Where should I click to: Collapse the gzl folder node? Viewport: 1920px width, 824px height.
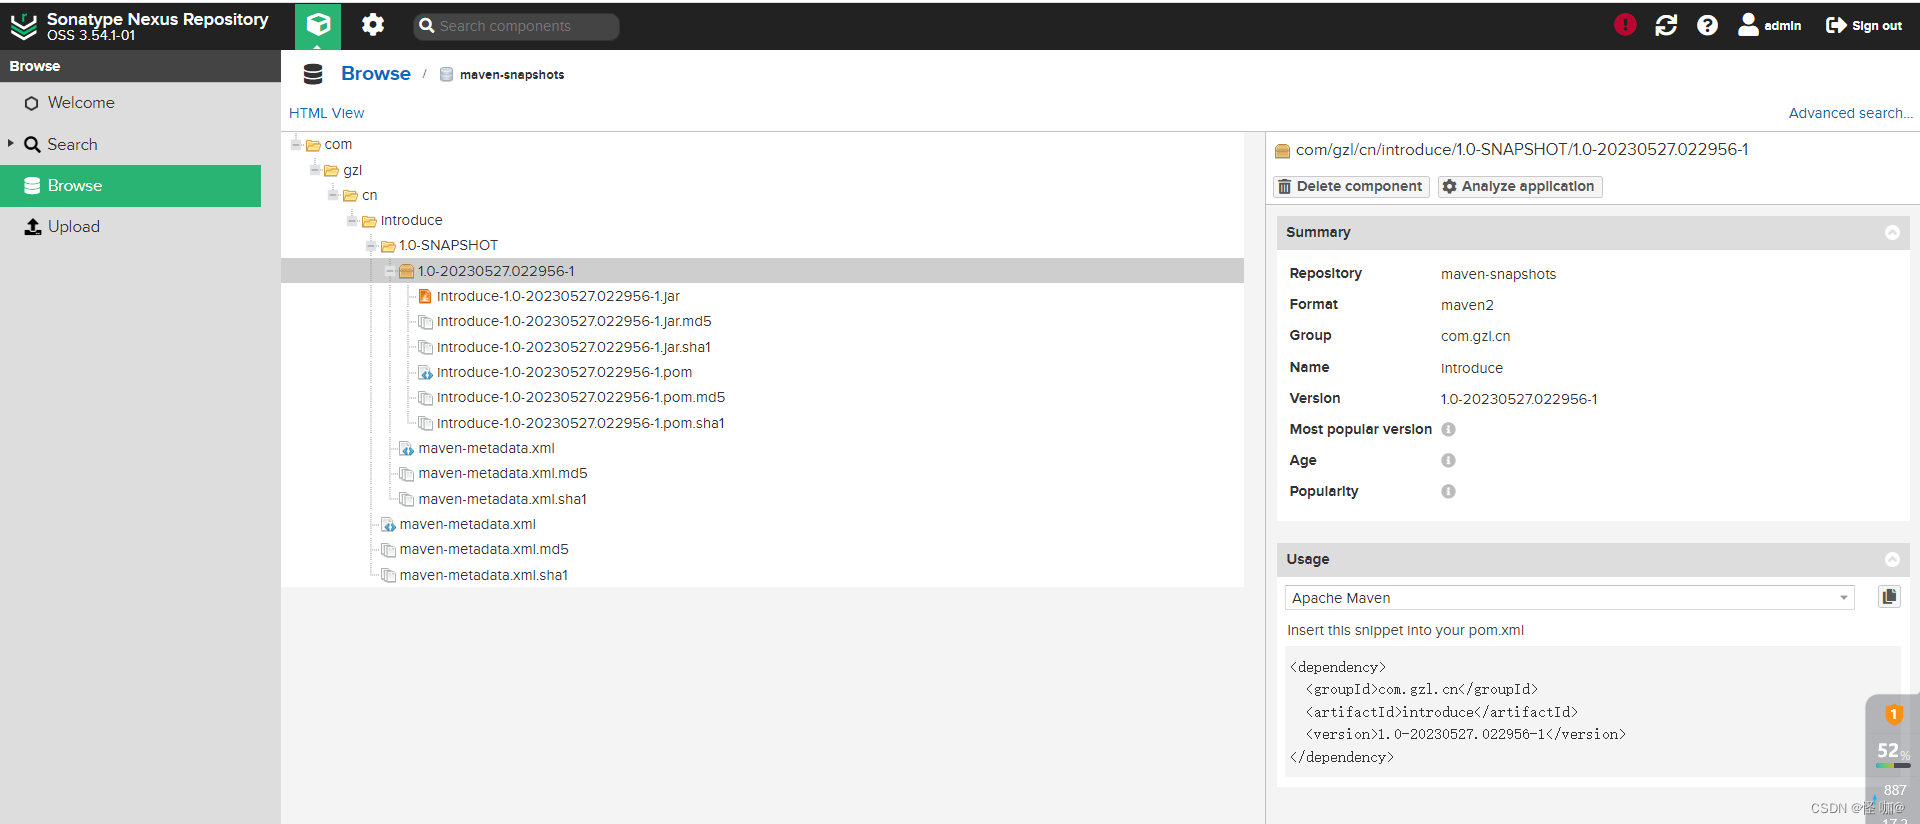[315, 170]
